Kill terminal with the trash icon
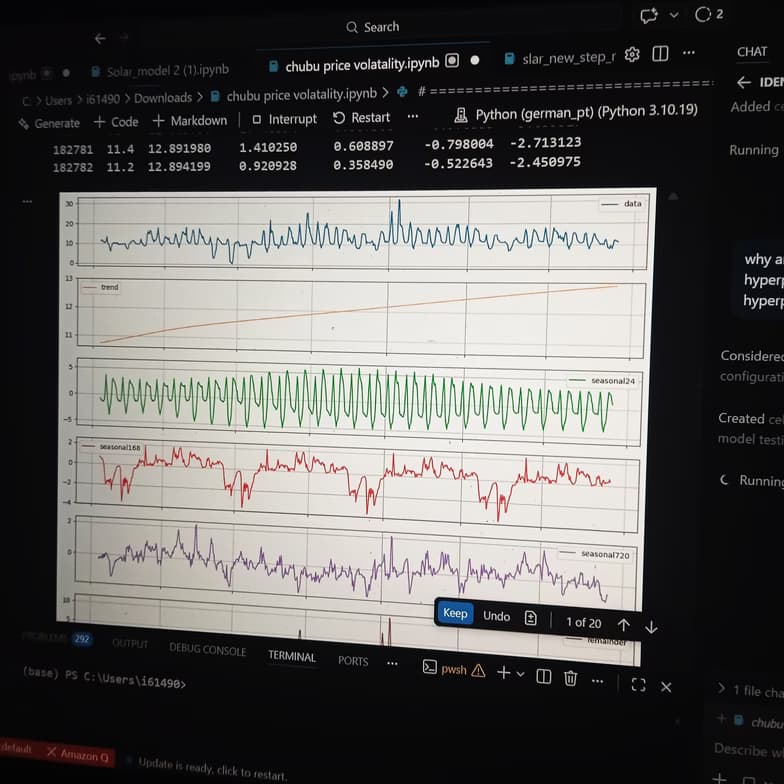The width and height of the screenshot is (784, 784). tap(570, 678)
